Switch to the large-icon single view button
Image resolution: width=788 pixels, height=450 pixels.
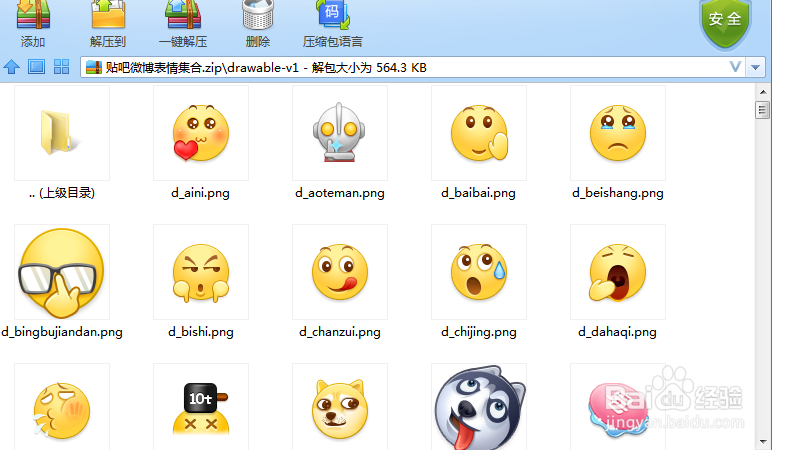(36, 66)
